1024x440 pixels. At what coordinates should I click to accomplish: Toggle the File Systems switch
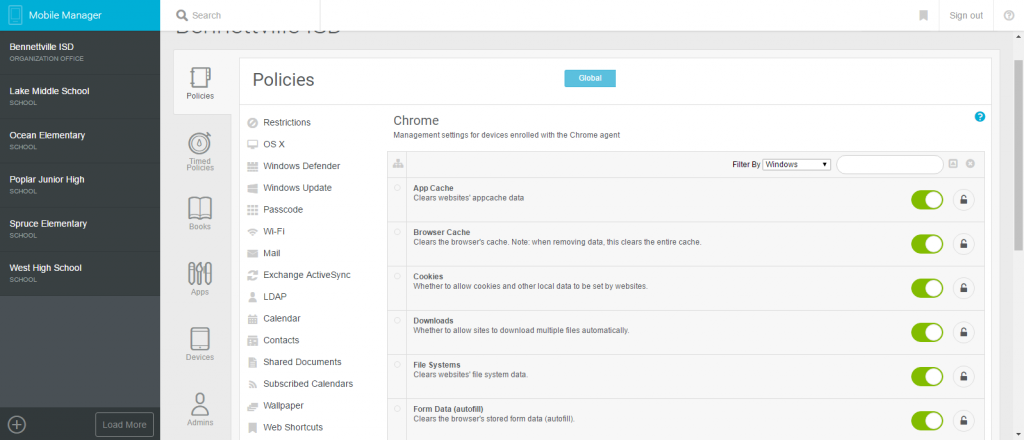tap(927, 377)
